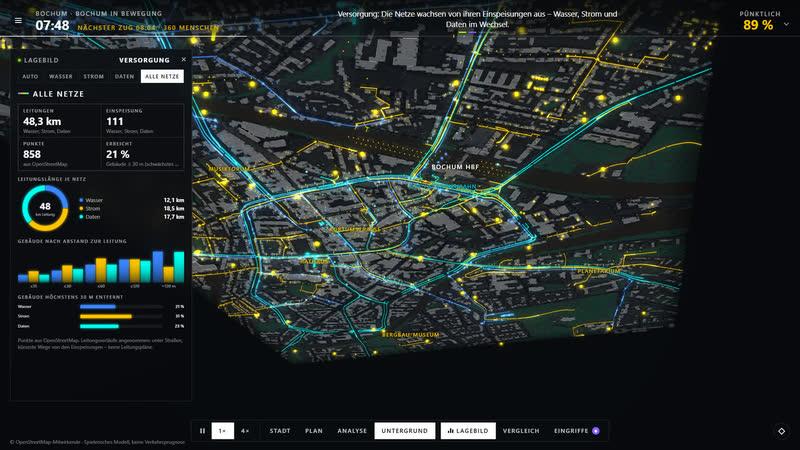Click the Lagebild green status dot

19,60
